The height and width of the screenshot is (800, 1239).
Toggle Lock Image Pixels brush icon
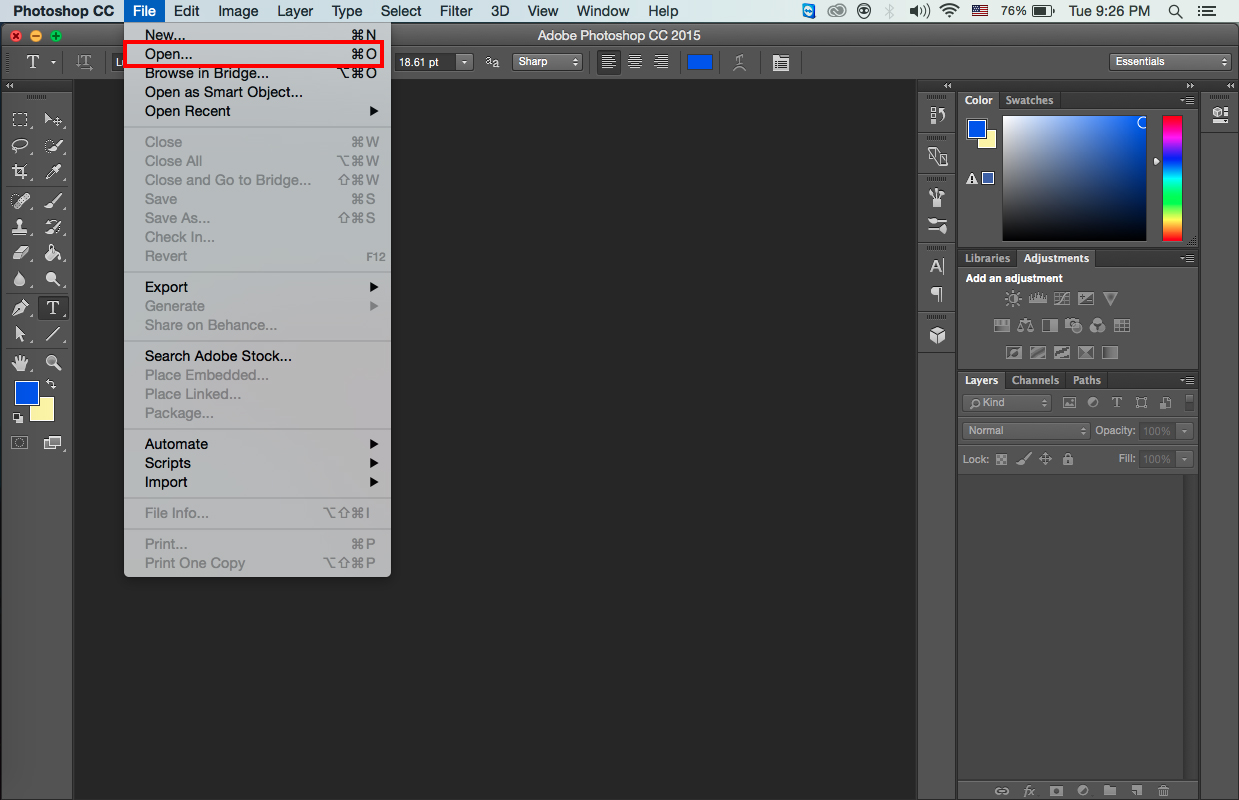point(1024,459)
